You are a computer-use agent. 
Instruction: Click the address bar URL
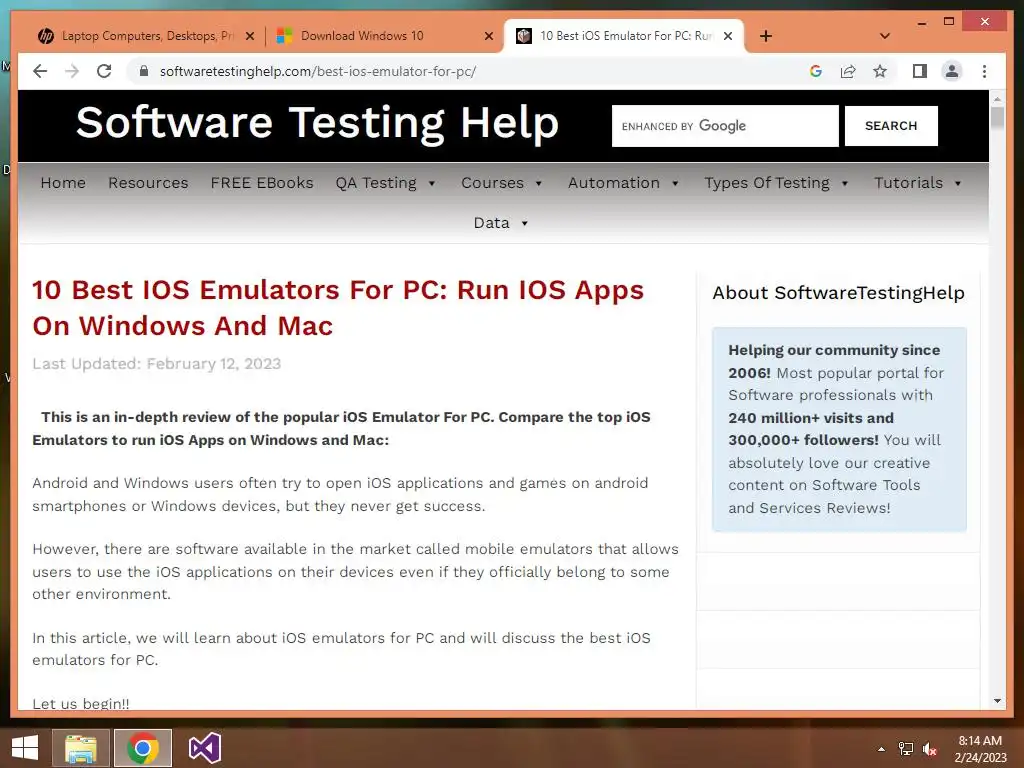click(x=318, y=71)
